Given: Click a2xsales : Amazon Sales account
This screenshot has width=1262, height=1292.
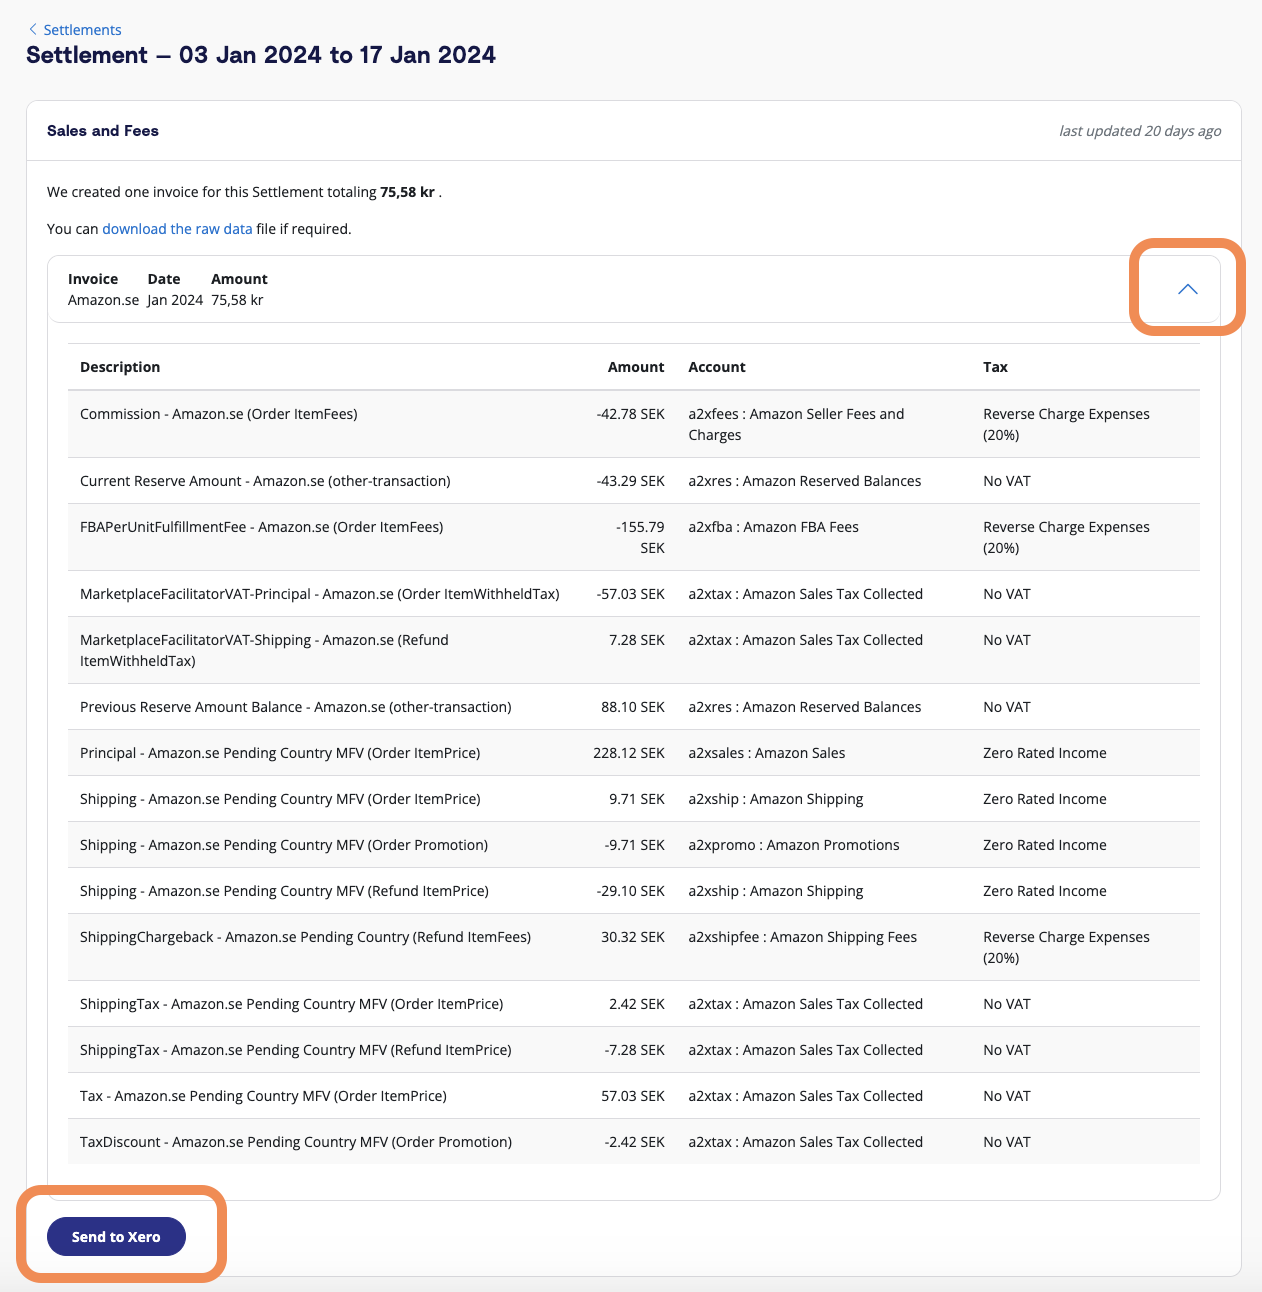Looking at the screenshot, I should click(x=766, y=753).
